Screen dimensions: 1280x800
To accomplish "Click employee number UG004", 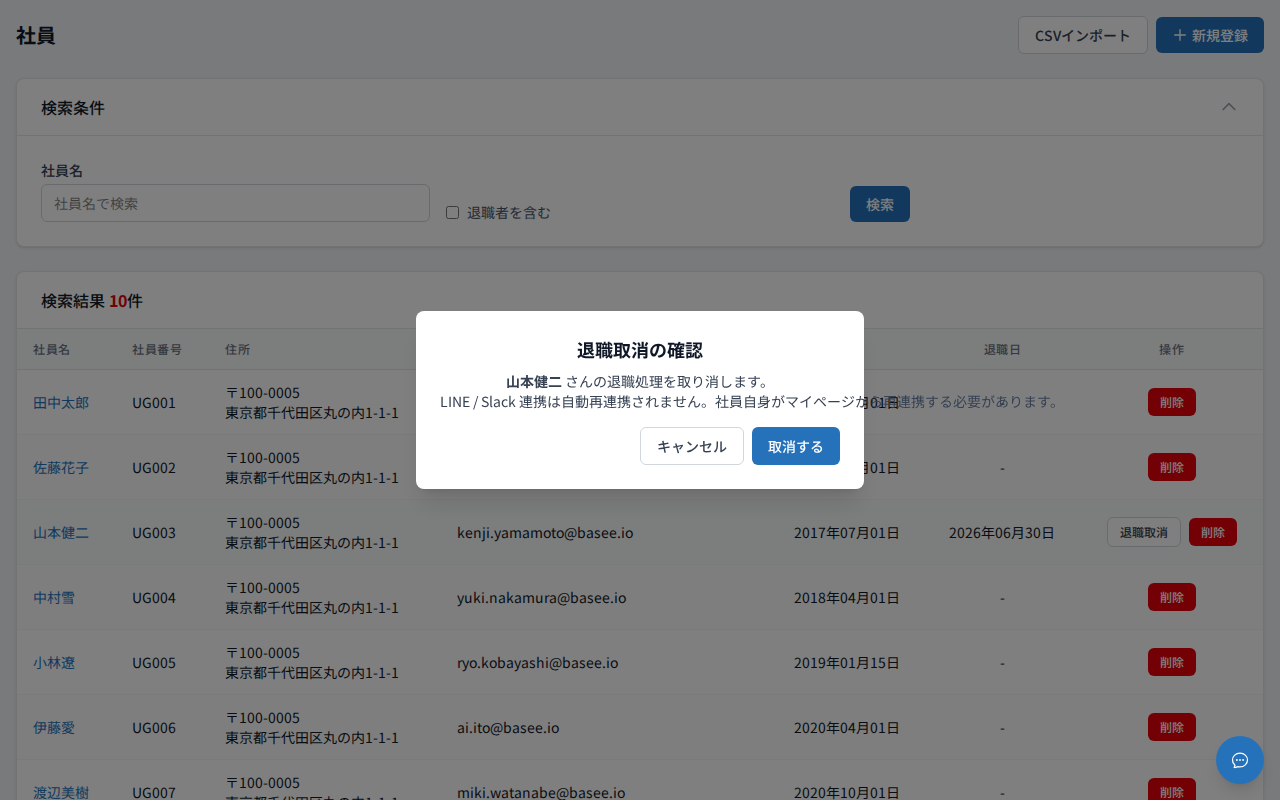I will click(x=154, y=598).
